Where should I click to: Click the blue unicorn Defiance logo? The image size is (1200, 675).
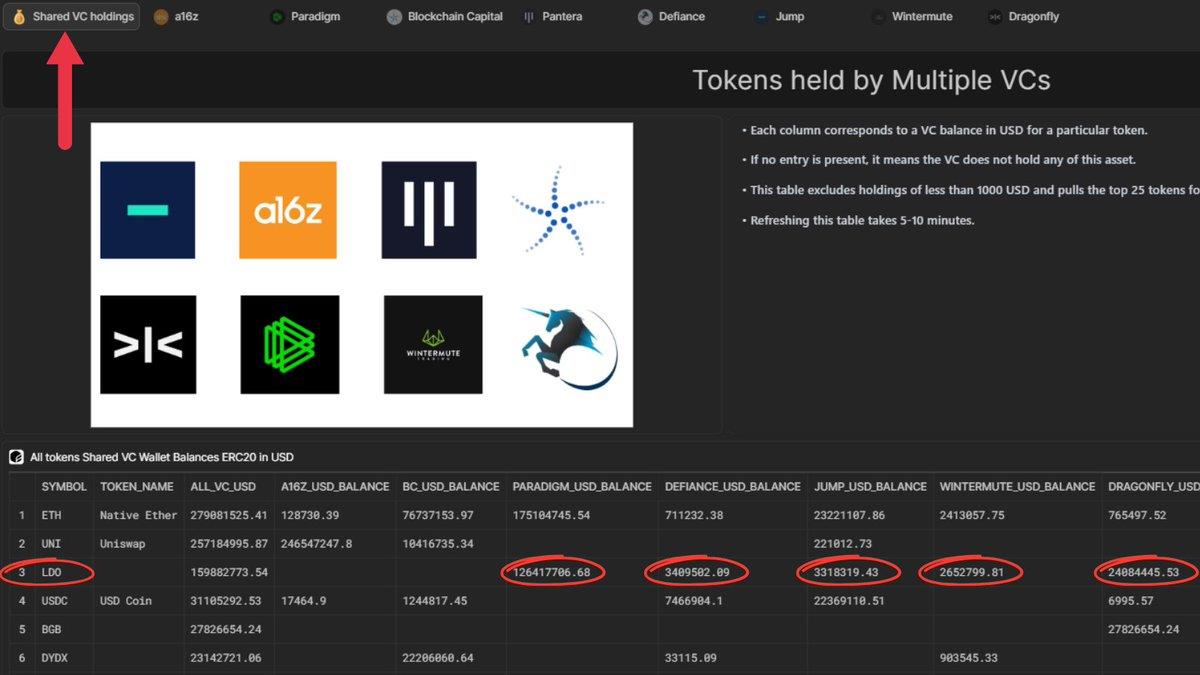[569, 347]
